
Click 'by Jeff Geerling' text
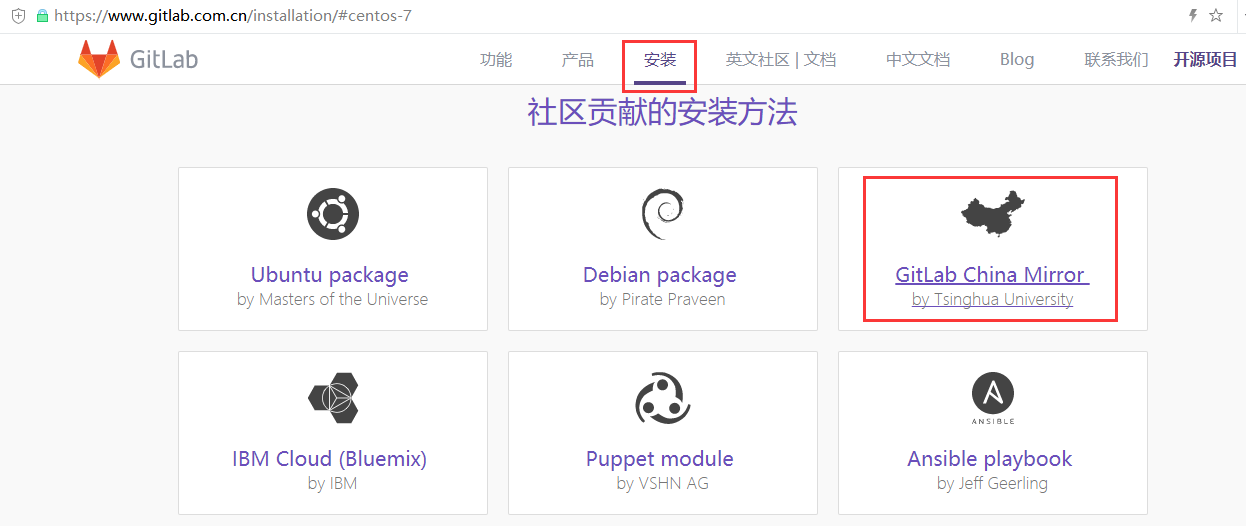pyautogui.click(x=993, y=483)
